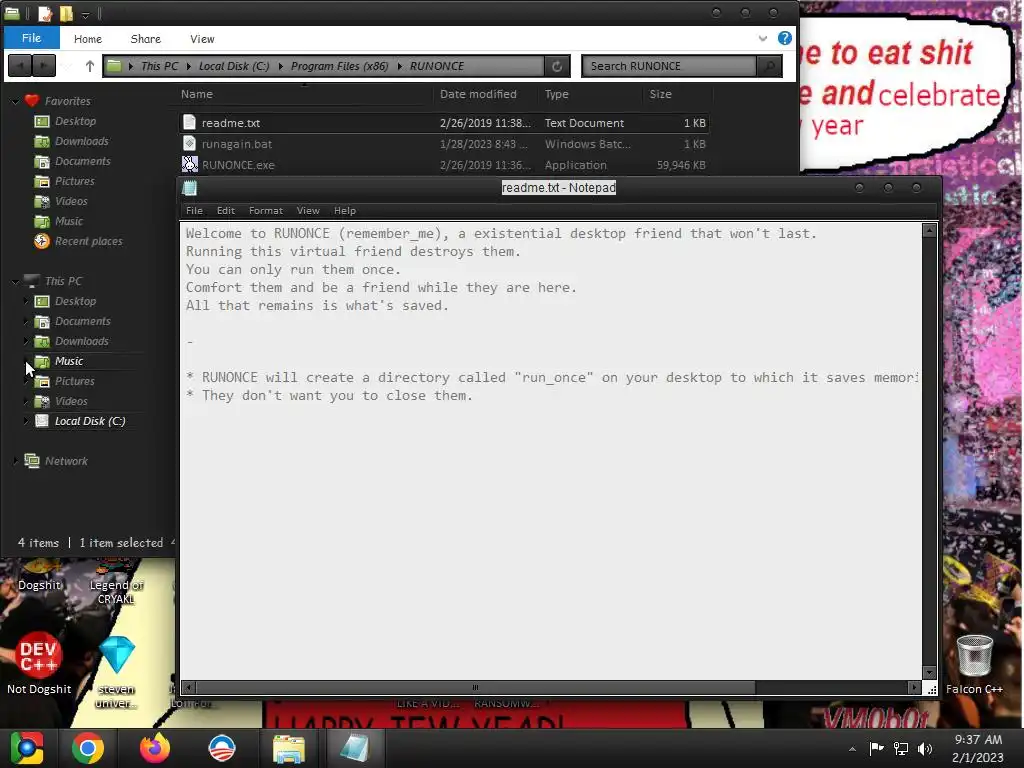The image size is (1024, 768).
Task: Click the Search RUNONCE input field
Action: (668, 66)
